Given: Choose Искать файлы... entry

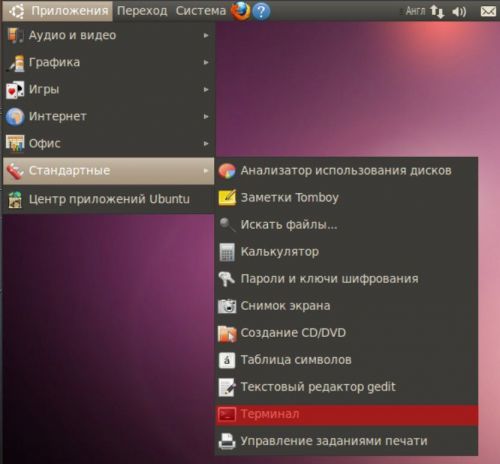Looking at the screenshot, I should pyautogui.click(x=346, y=225).
